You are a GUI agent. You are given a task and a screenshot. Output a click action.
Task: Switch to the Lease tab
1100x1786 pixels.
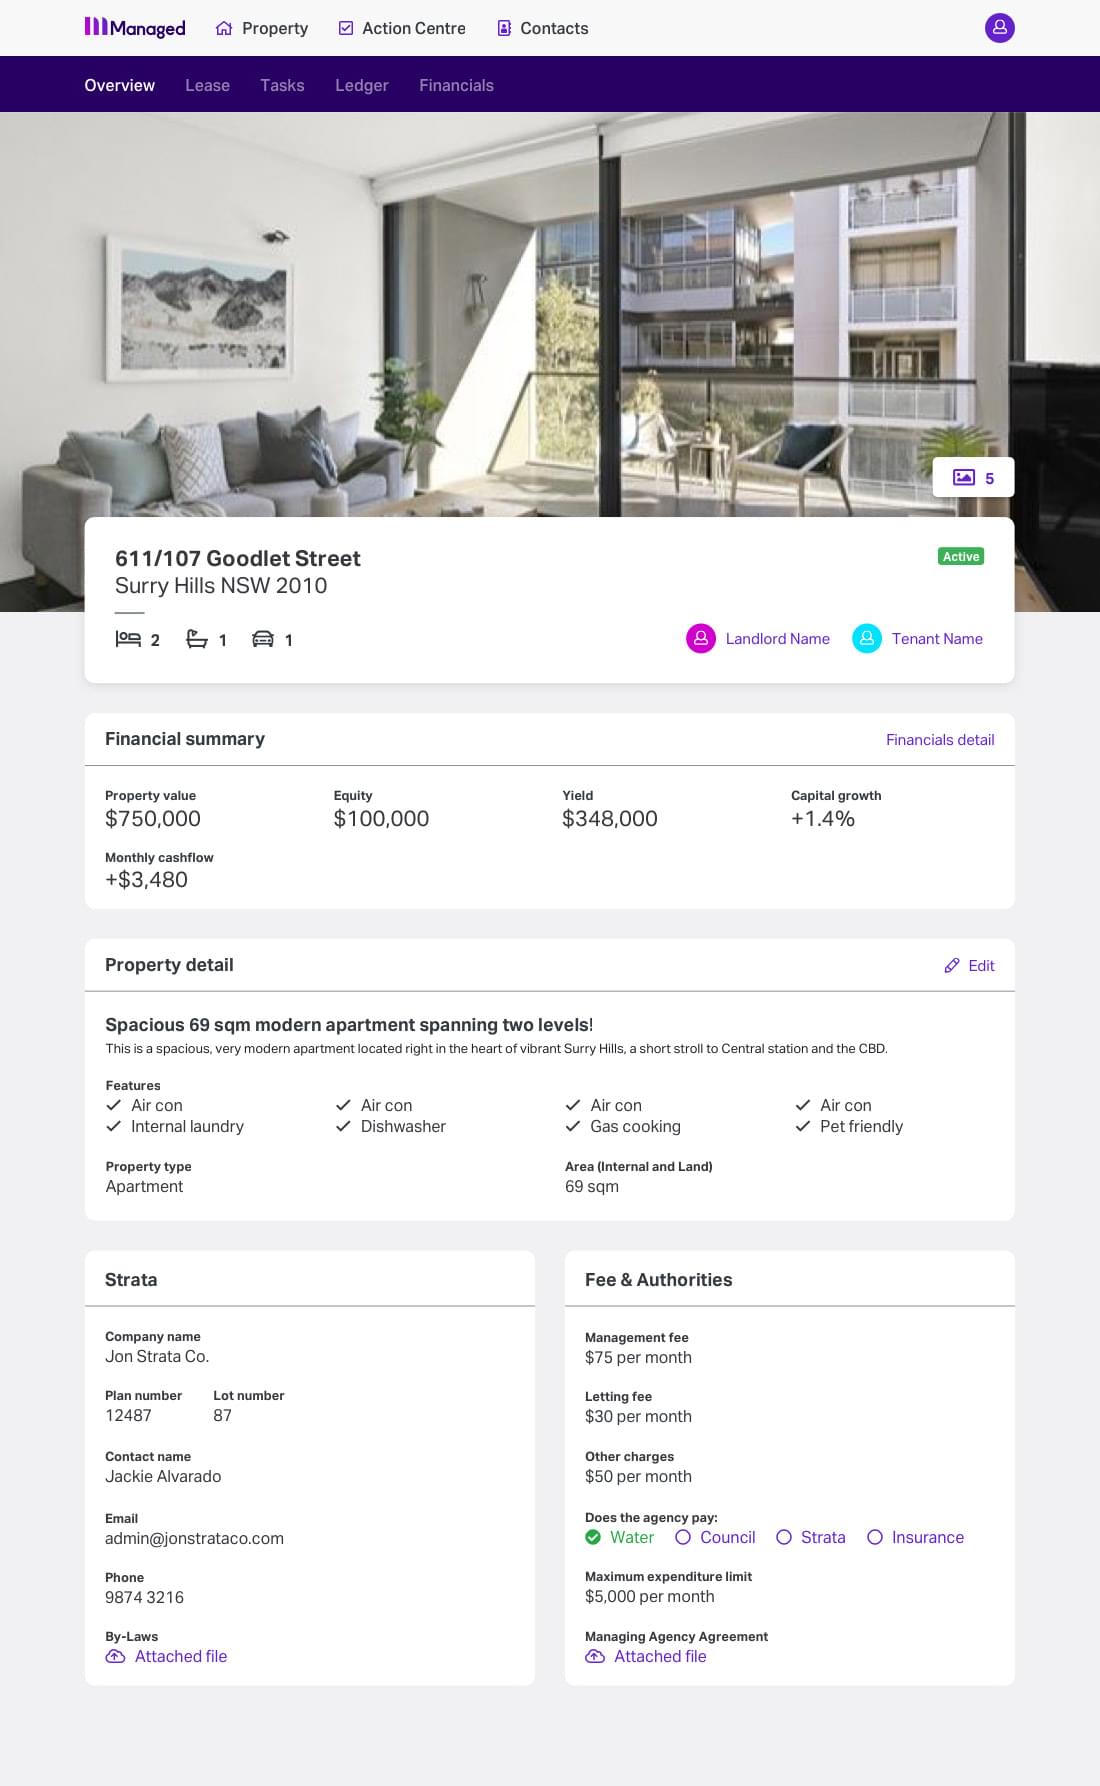[x=207, y=85]
